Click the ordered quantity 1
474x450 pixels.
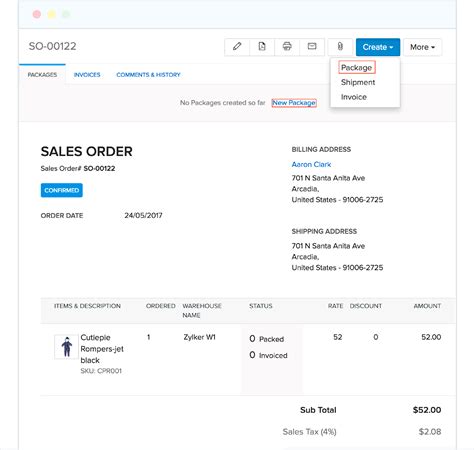point(149,337)
